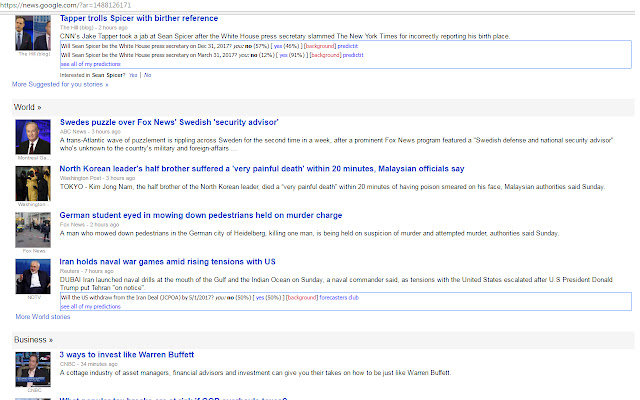This screenshot has height=400, width=640.
Task: Open the headline 'Iran holds naval war games amid rising tensions'
Action: pos(167,262)
